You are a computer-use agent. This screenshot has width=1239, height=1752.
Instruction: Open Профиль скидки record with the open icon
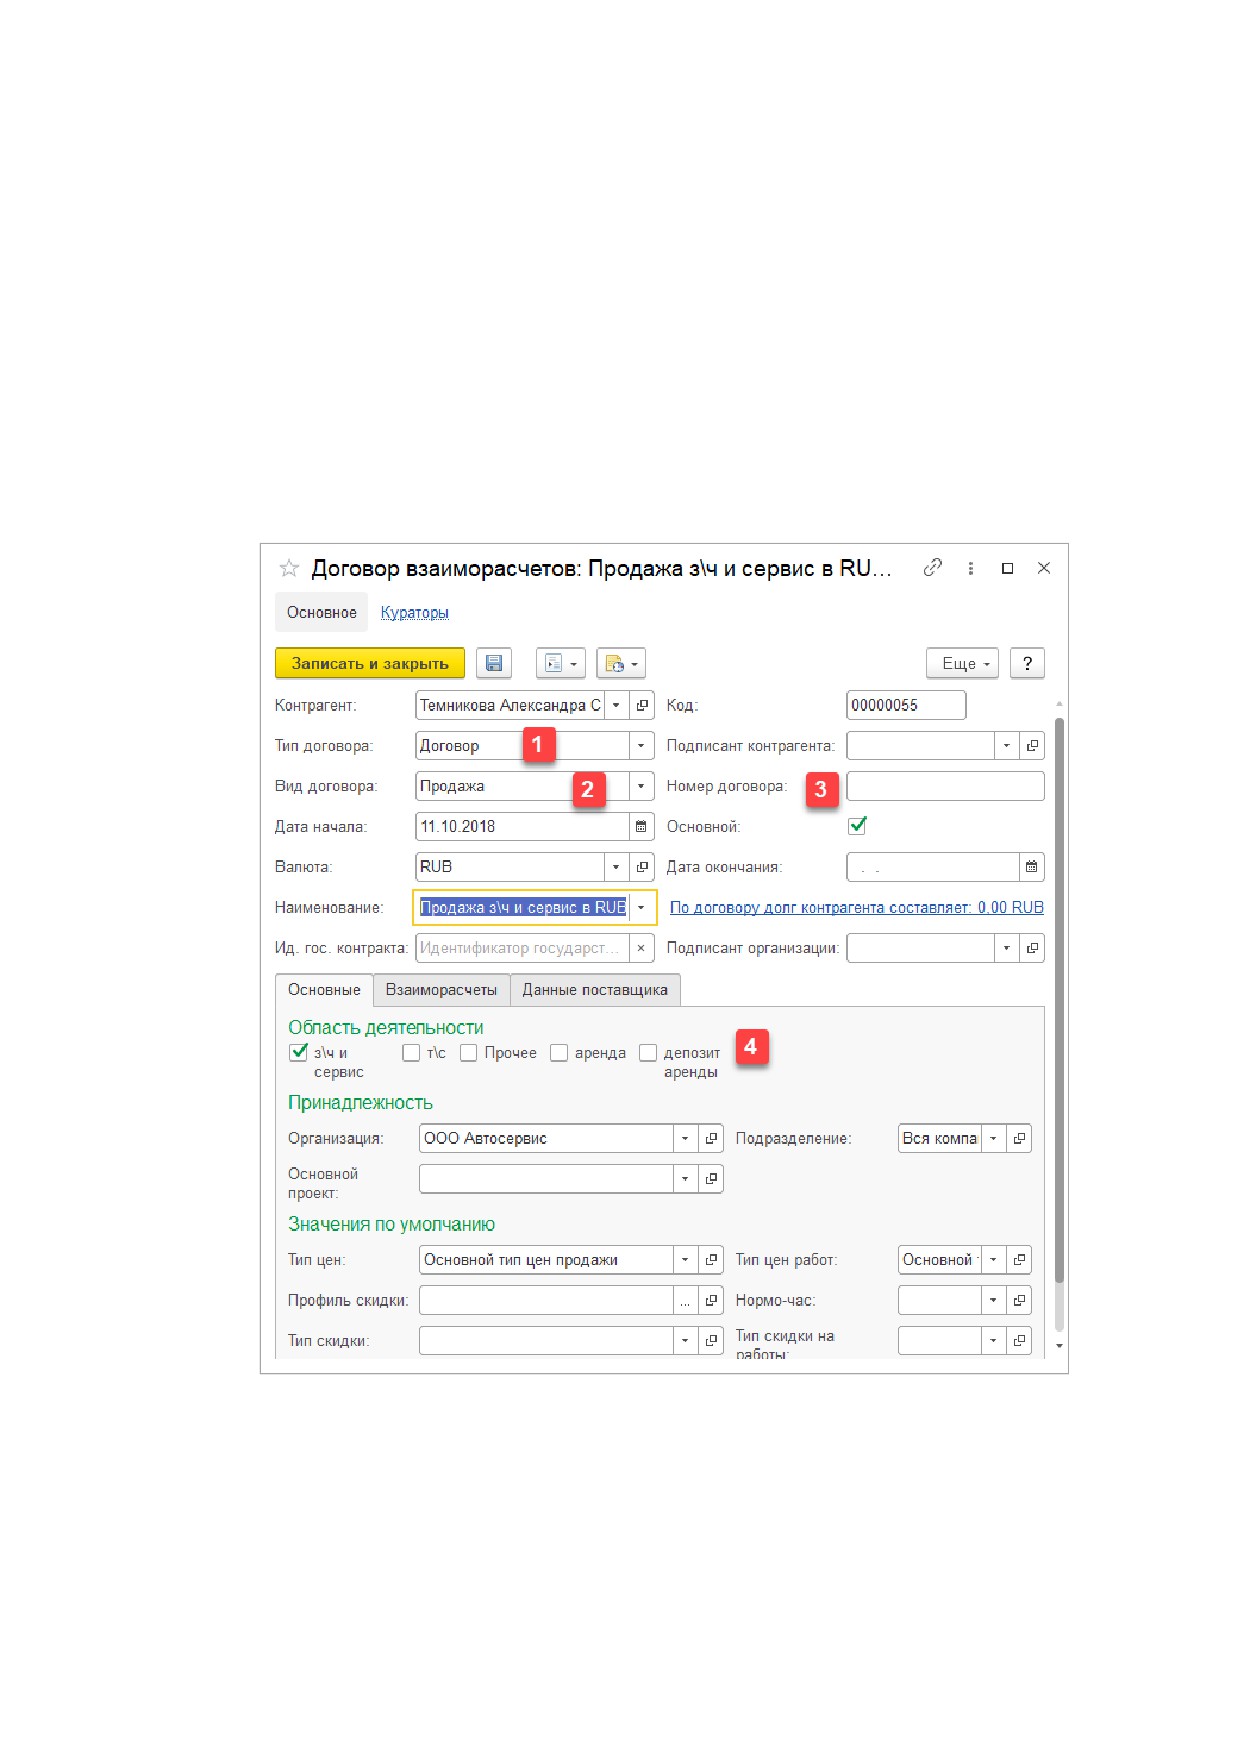click(711, 1301)
